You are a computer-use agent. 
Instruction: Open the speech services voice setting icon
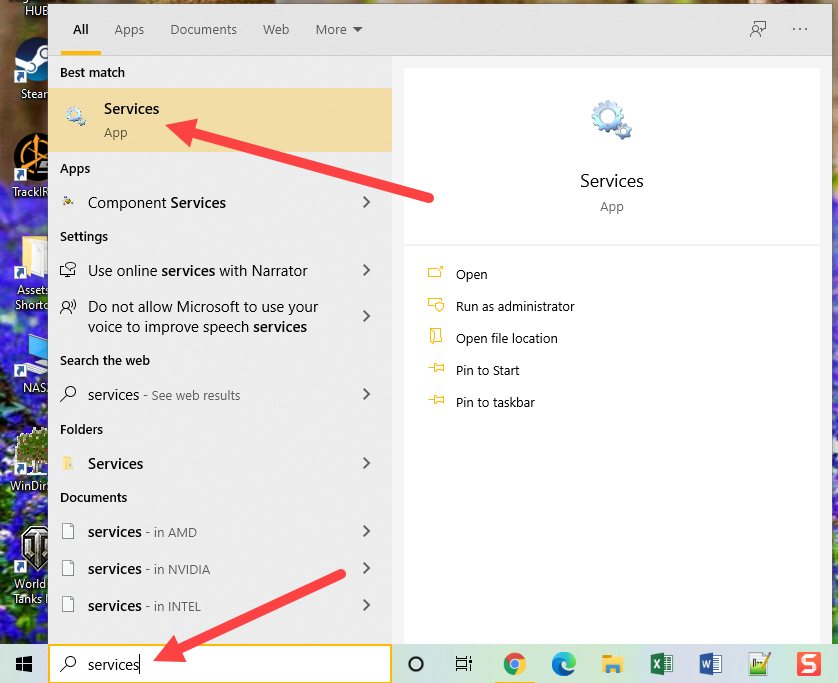[68, 307]
